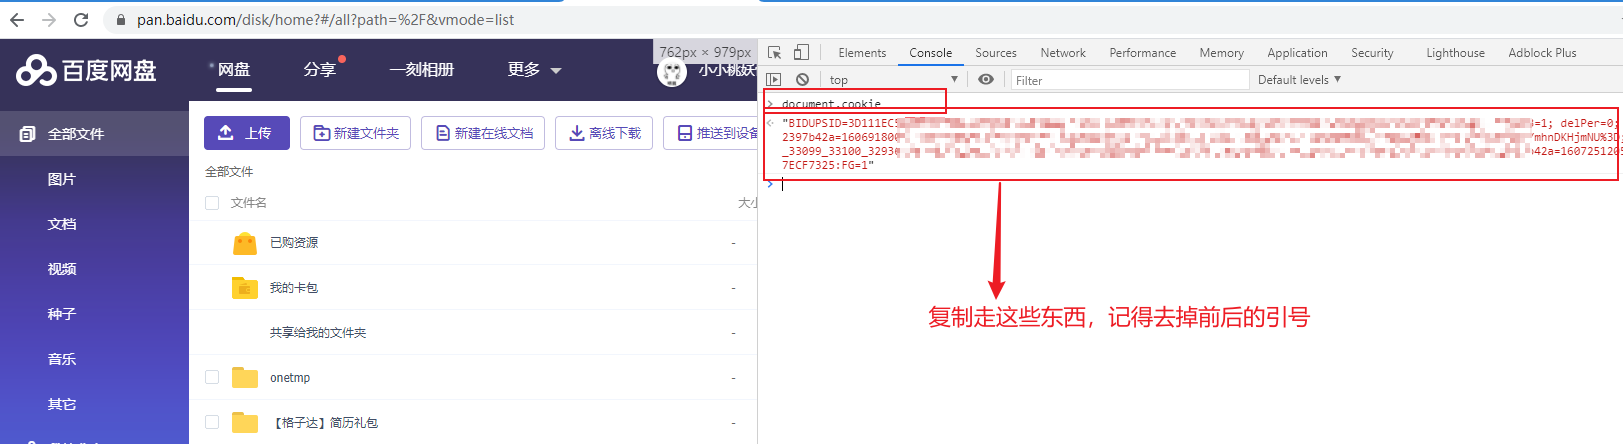Screen dimensions: 1623x444
Task: Click the 百度网盘 logo
Action: (x=87, y=70)
